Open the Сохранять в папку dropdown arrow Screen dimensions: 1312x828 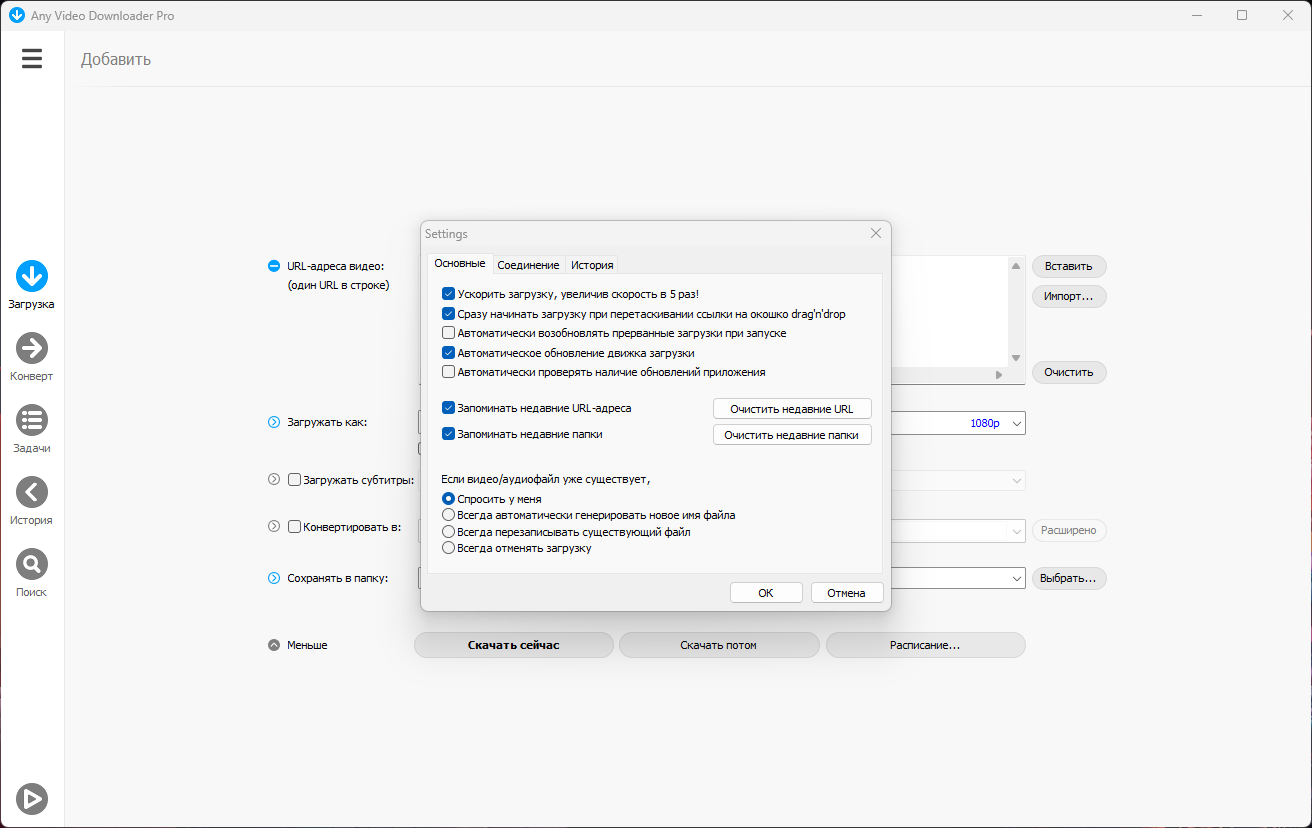pyautogui.click(x=1017, y=578)
